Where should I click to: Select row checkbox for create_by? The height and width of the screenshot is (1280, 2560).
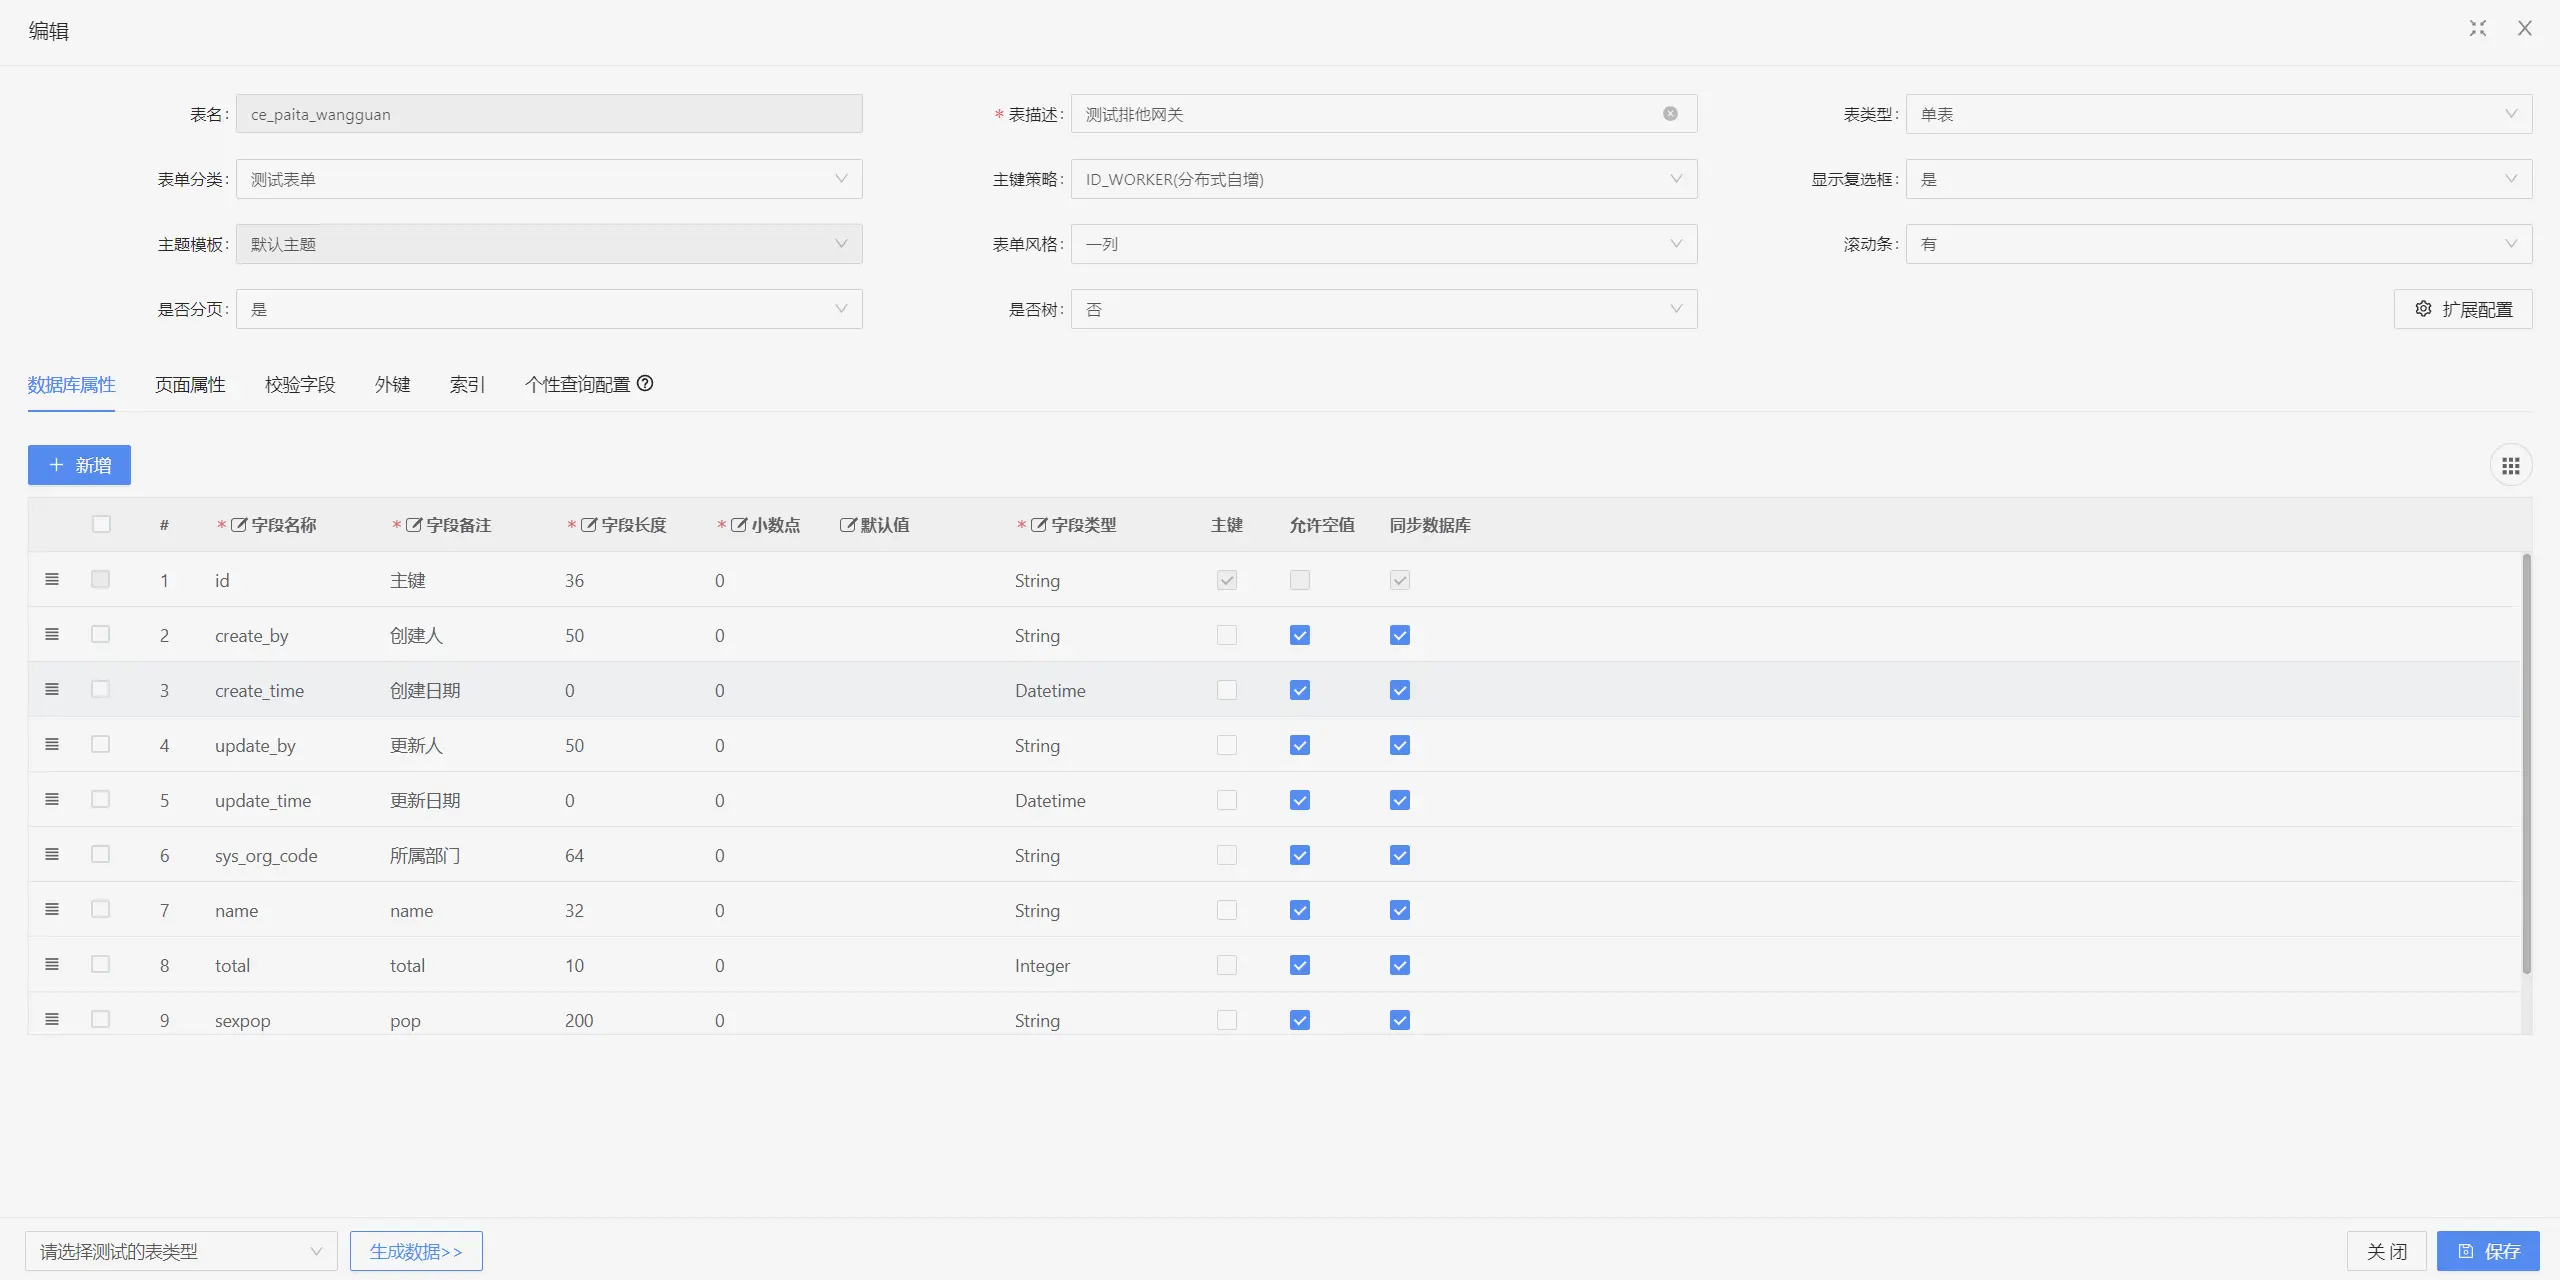(100, 634)
